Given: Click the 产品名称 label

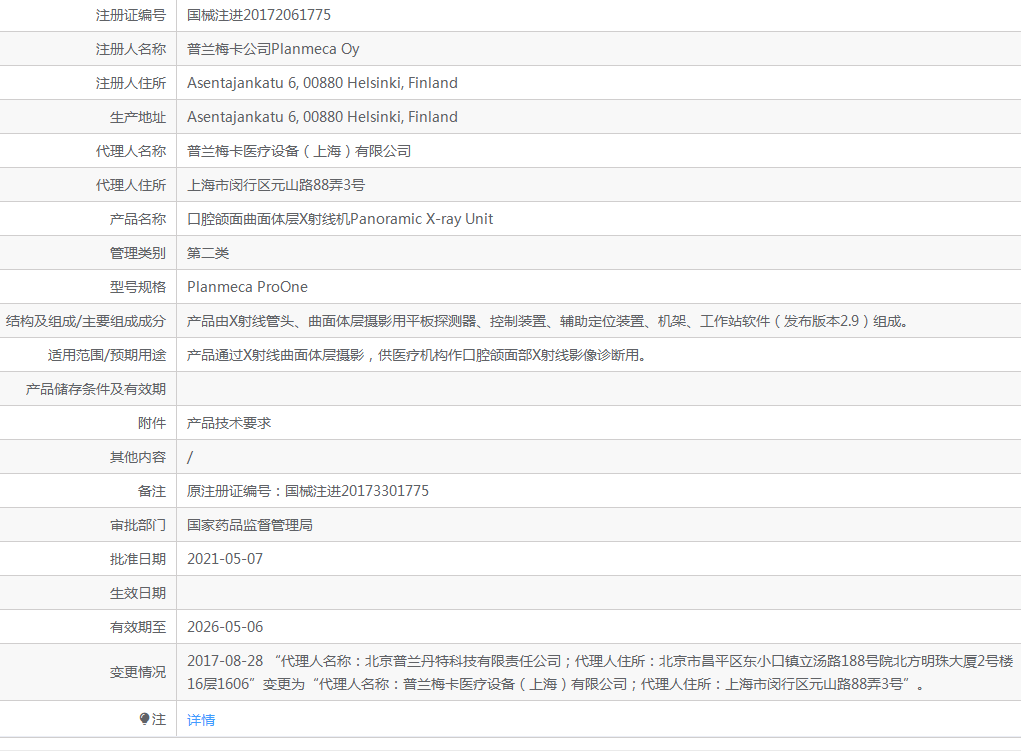Looking at the screenshot, I should tap(138, 219).
